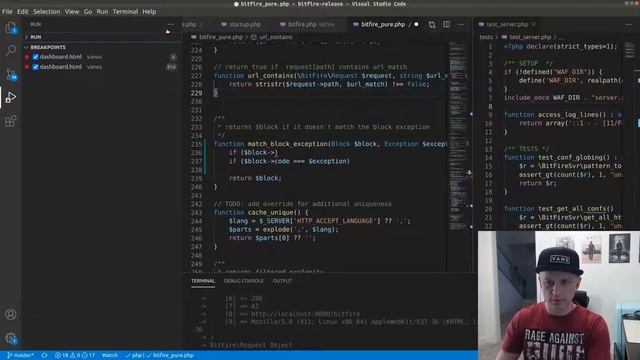Open the Run and Debug view
Image resolution: width=640 pixels, height=360 pixels.
(x=11, y=97)
